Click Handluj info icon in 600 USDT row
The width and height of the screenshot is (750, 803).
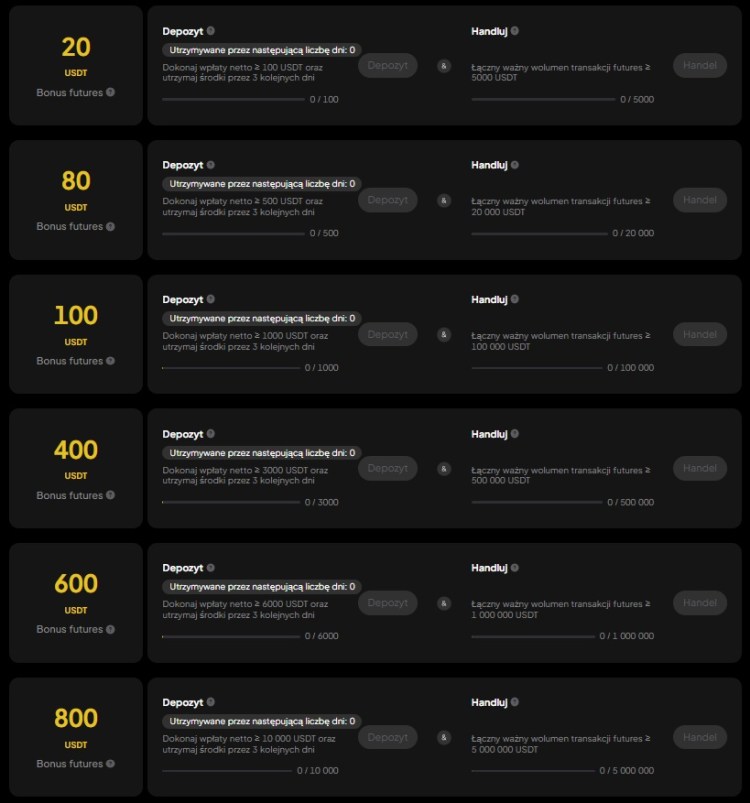[515, 567]
